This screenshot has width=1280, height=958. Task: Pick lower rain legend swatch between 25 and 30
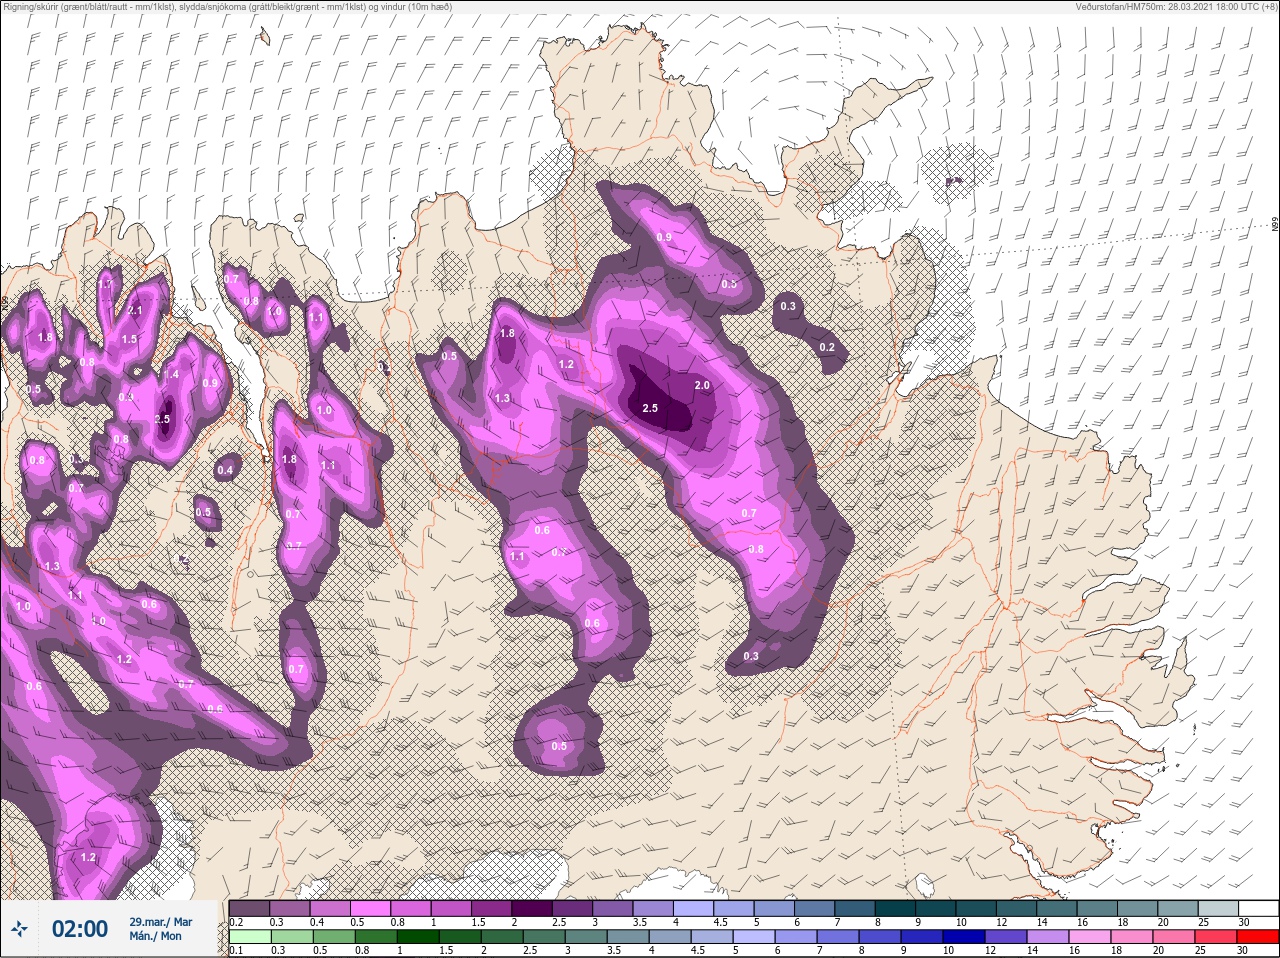tap(1216, 936)
